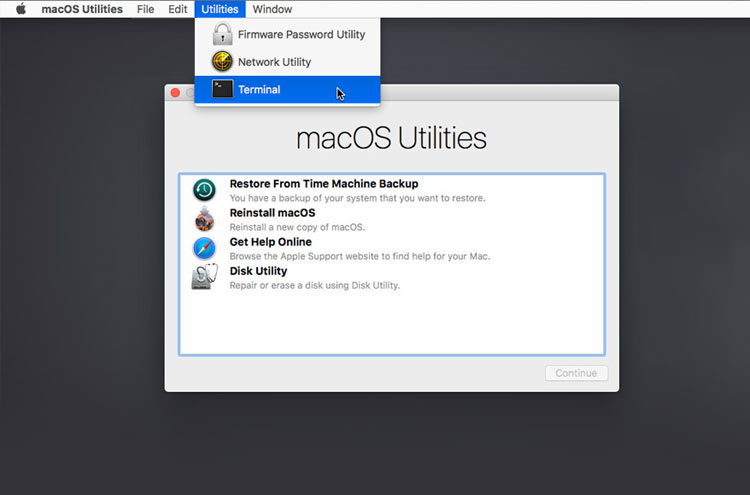Image resolution: width=750 pixels, height=495 pixels.
Task: Open the macOS Utilities application menu
Action: pyautogui.click(x=82, y=9)
